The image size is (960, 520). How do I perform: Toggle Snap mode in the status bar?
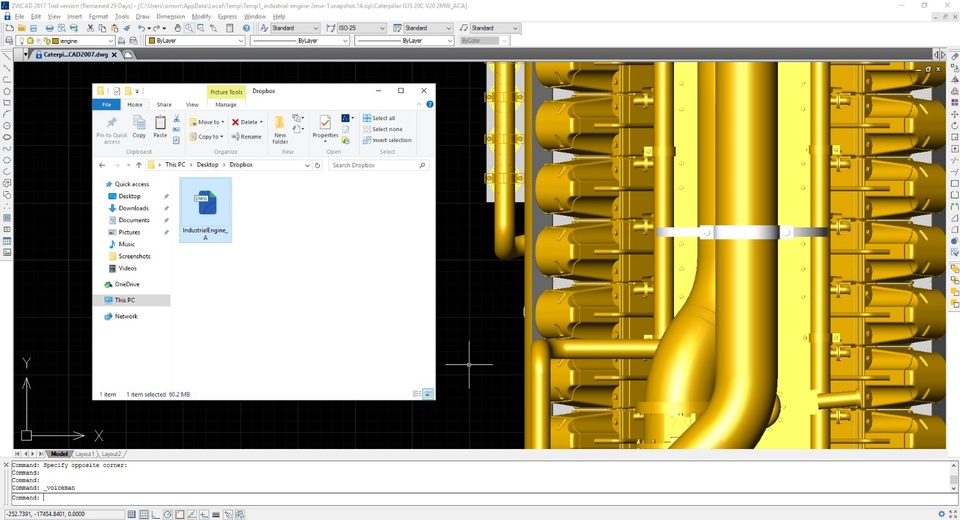pyautogui.click(x=131, y=514)
